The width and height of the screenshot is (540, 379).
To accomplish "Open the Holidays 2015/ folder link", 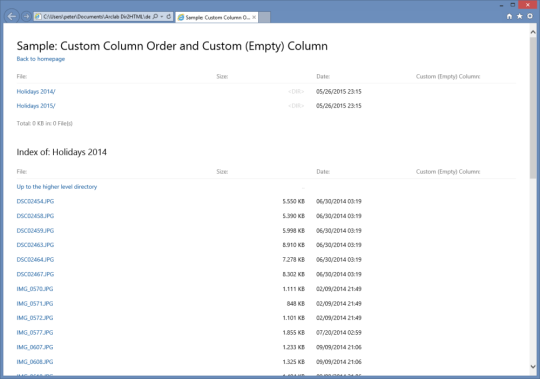I will tap(36, 106).
